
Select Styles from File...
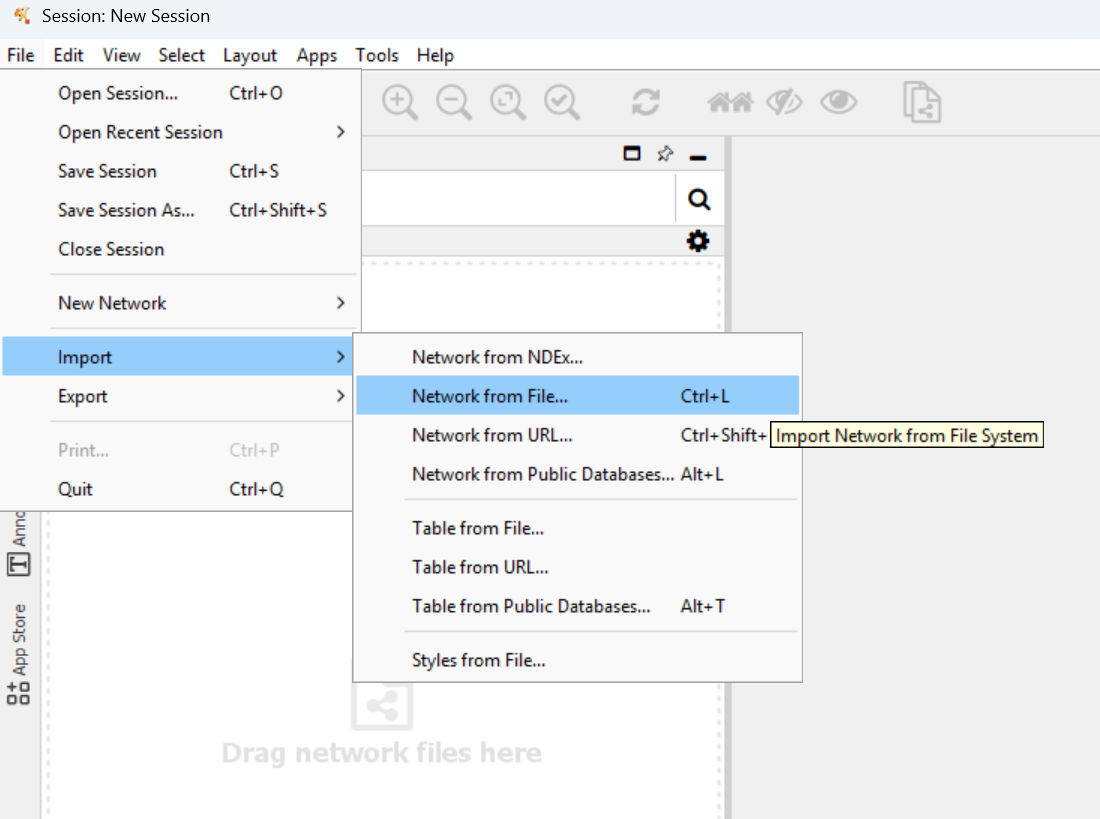tap(577, 660)
